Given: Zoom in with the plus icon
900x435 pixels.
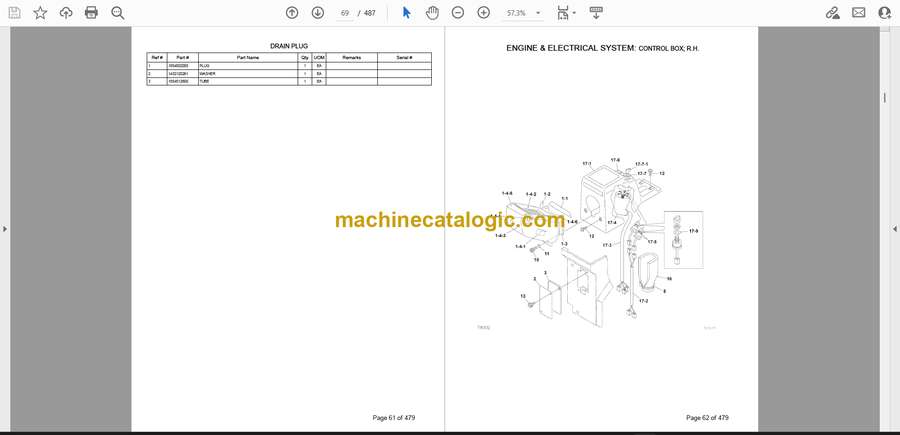Looking at the screenshot, I should [484, 13].
